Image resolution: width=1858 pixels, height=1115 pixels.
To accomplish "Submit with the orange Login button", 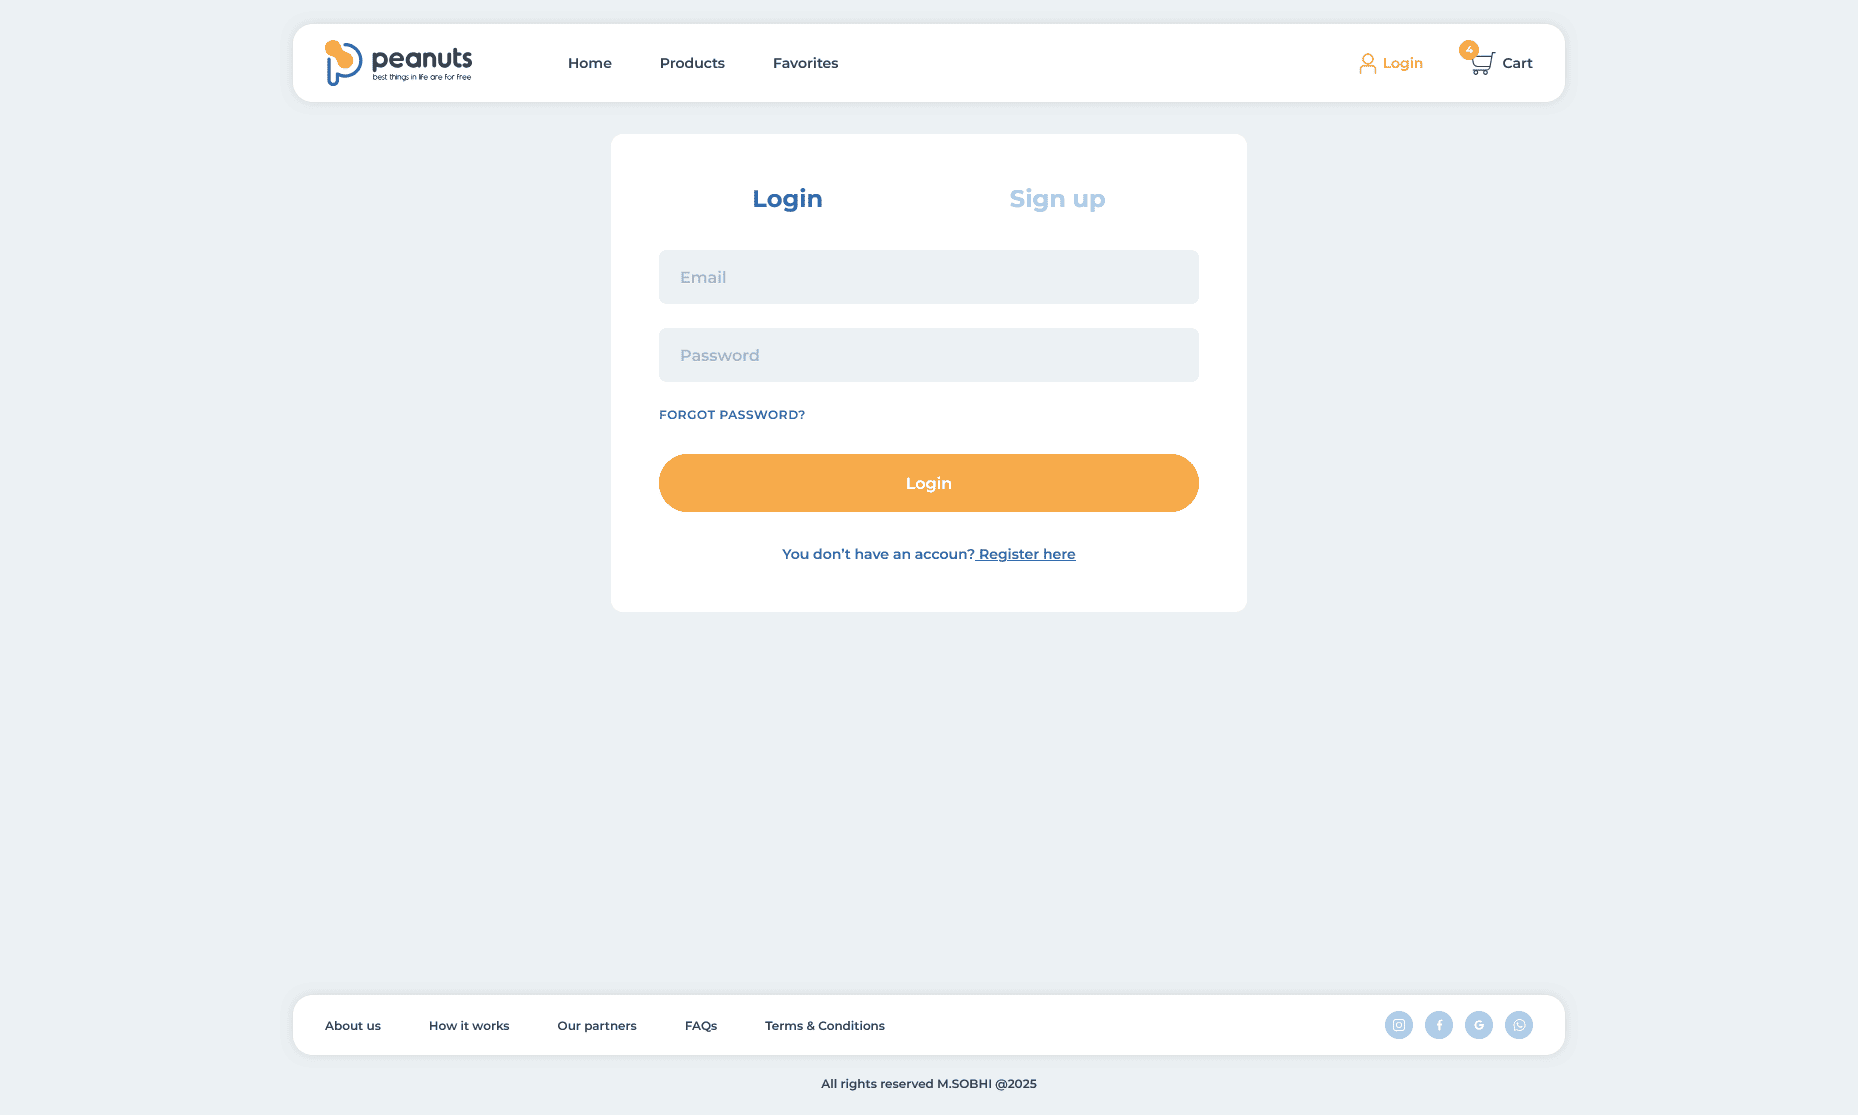I will pyautogui.click(x=929, y=483).
